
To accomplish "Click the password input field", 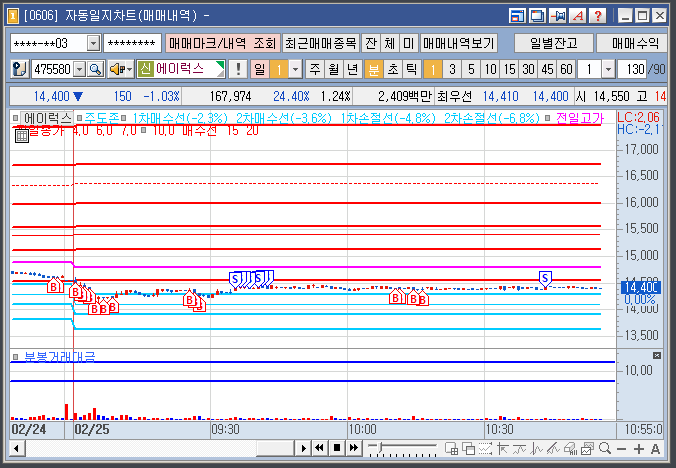I will point(132,43).
